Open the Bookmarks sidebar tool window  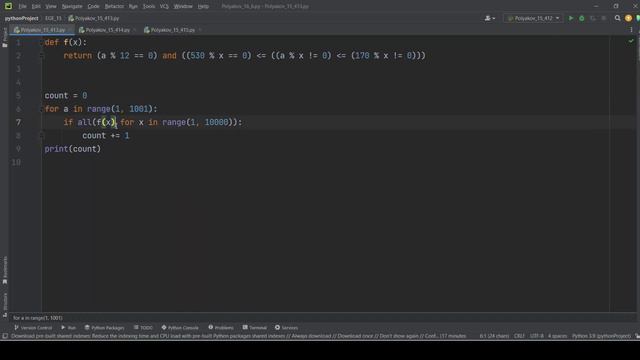pyautogui.click(x=4, y=270)
